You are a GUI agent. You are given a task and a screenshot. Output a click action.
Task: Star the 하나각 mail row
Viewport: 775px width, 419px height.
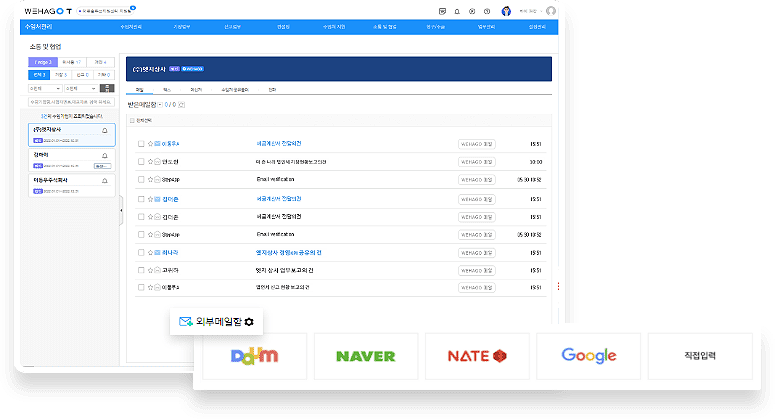pos(150,252)
